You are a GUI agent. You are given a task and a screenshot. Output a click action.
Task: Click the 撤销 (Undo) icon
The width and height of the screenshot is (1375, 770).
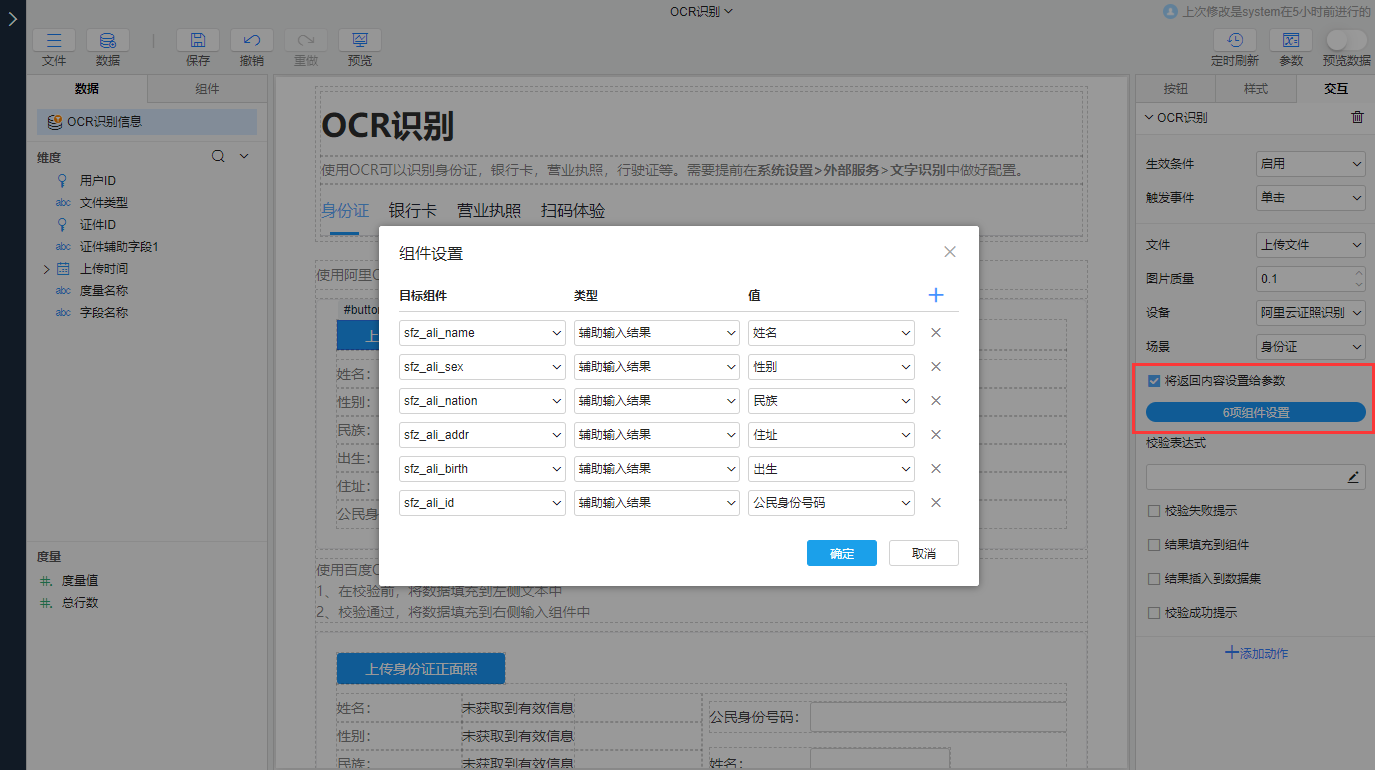(x=251, y=39)
